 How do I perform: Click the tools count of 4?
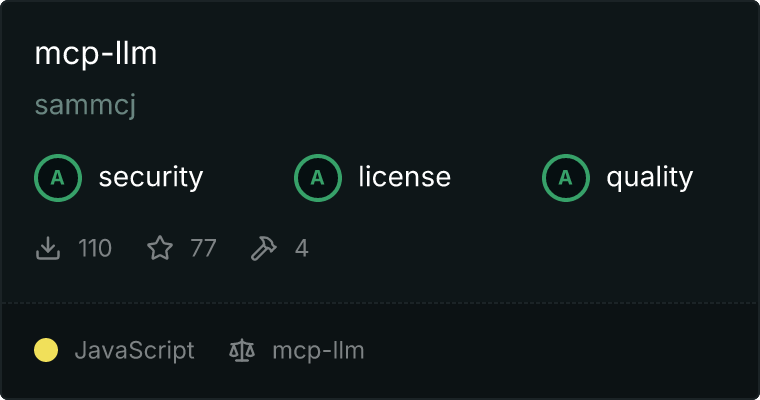point(301,248)
